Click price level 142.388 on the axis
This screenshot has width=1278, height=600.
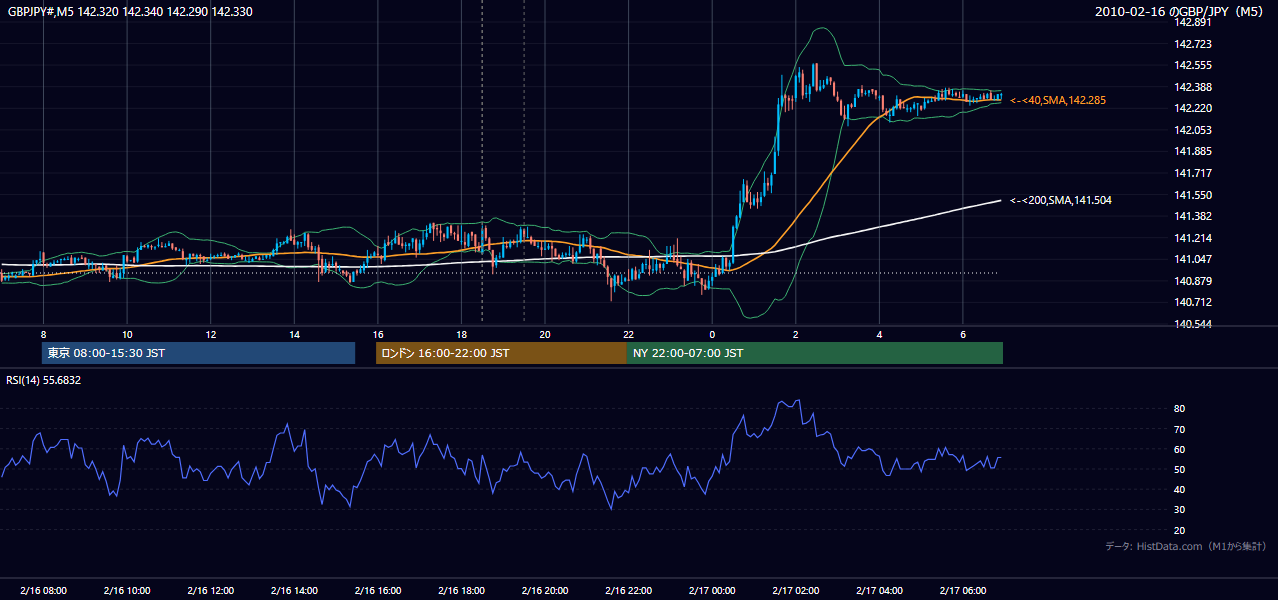1192,87
